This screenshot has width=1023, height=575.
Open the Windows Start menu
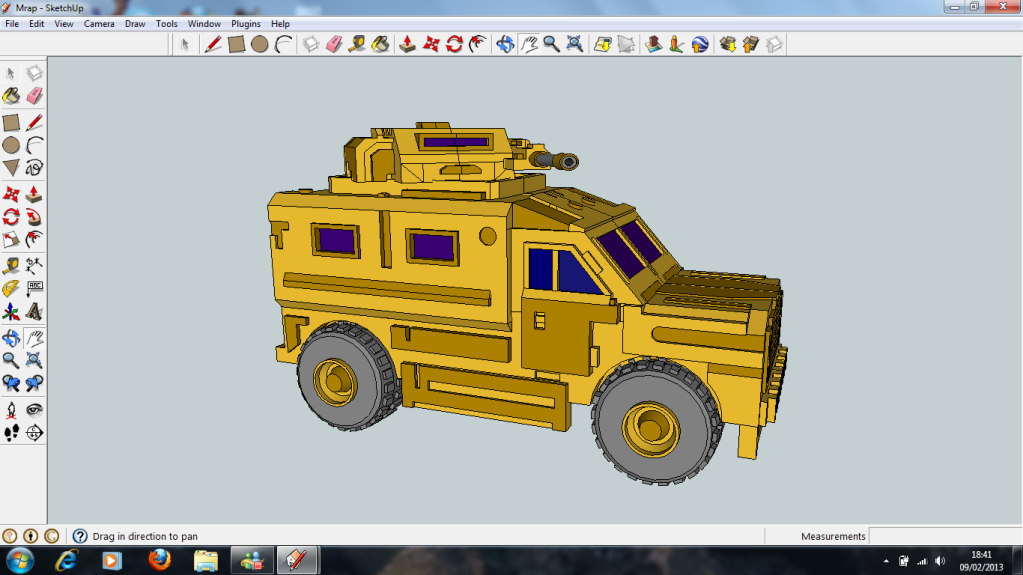20,561
